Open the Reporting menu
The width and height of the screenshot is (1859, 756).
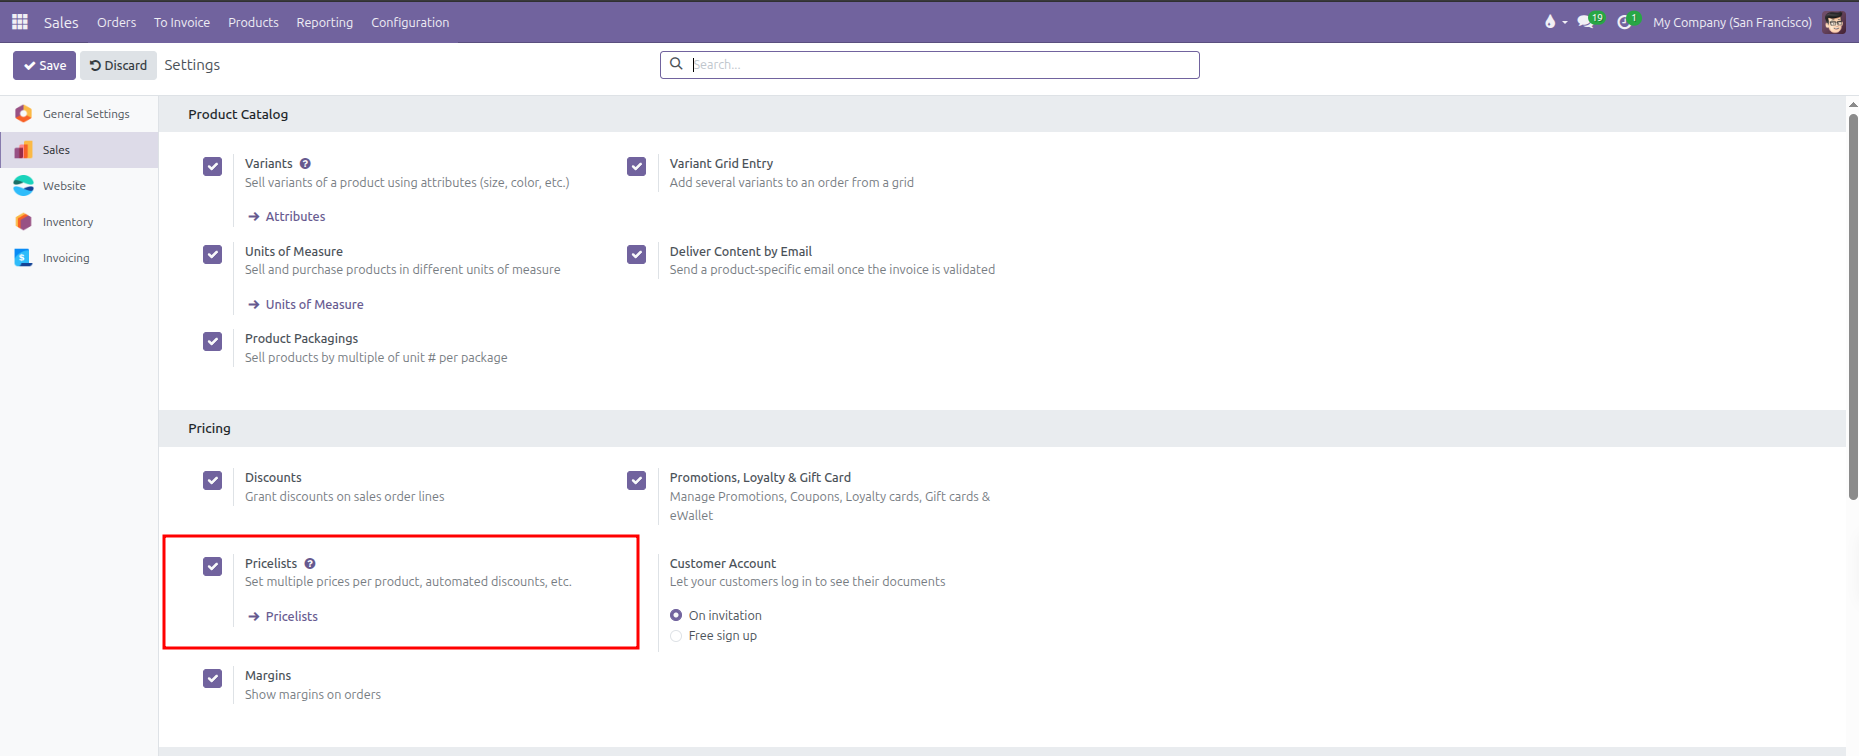(325, 22)
